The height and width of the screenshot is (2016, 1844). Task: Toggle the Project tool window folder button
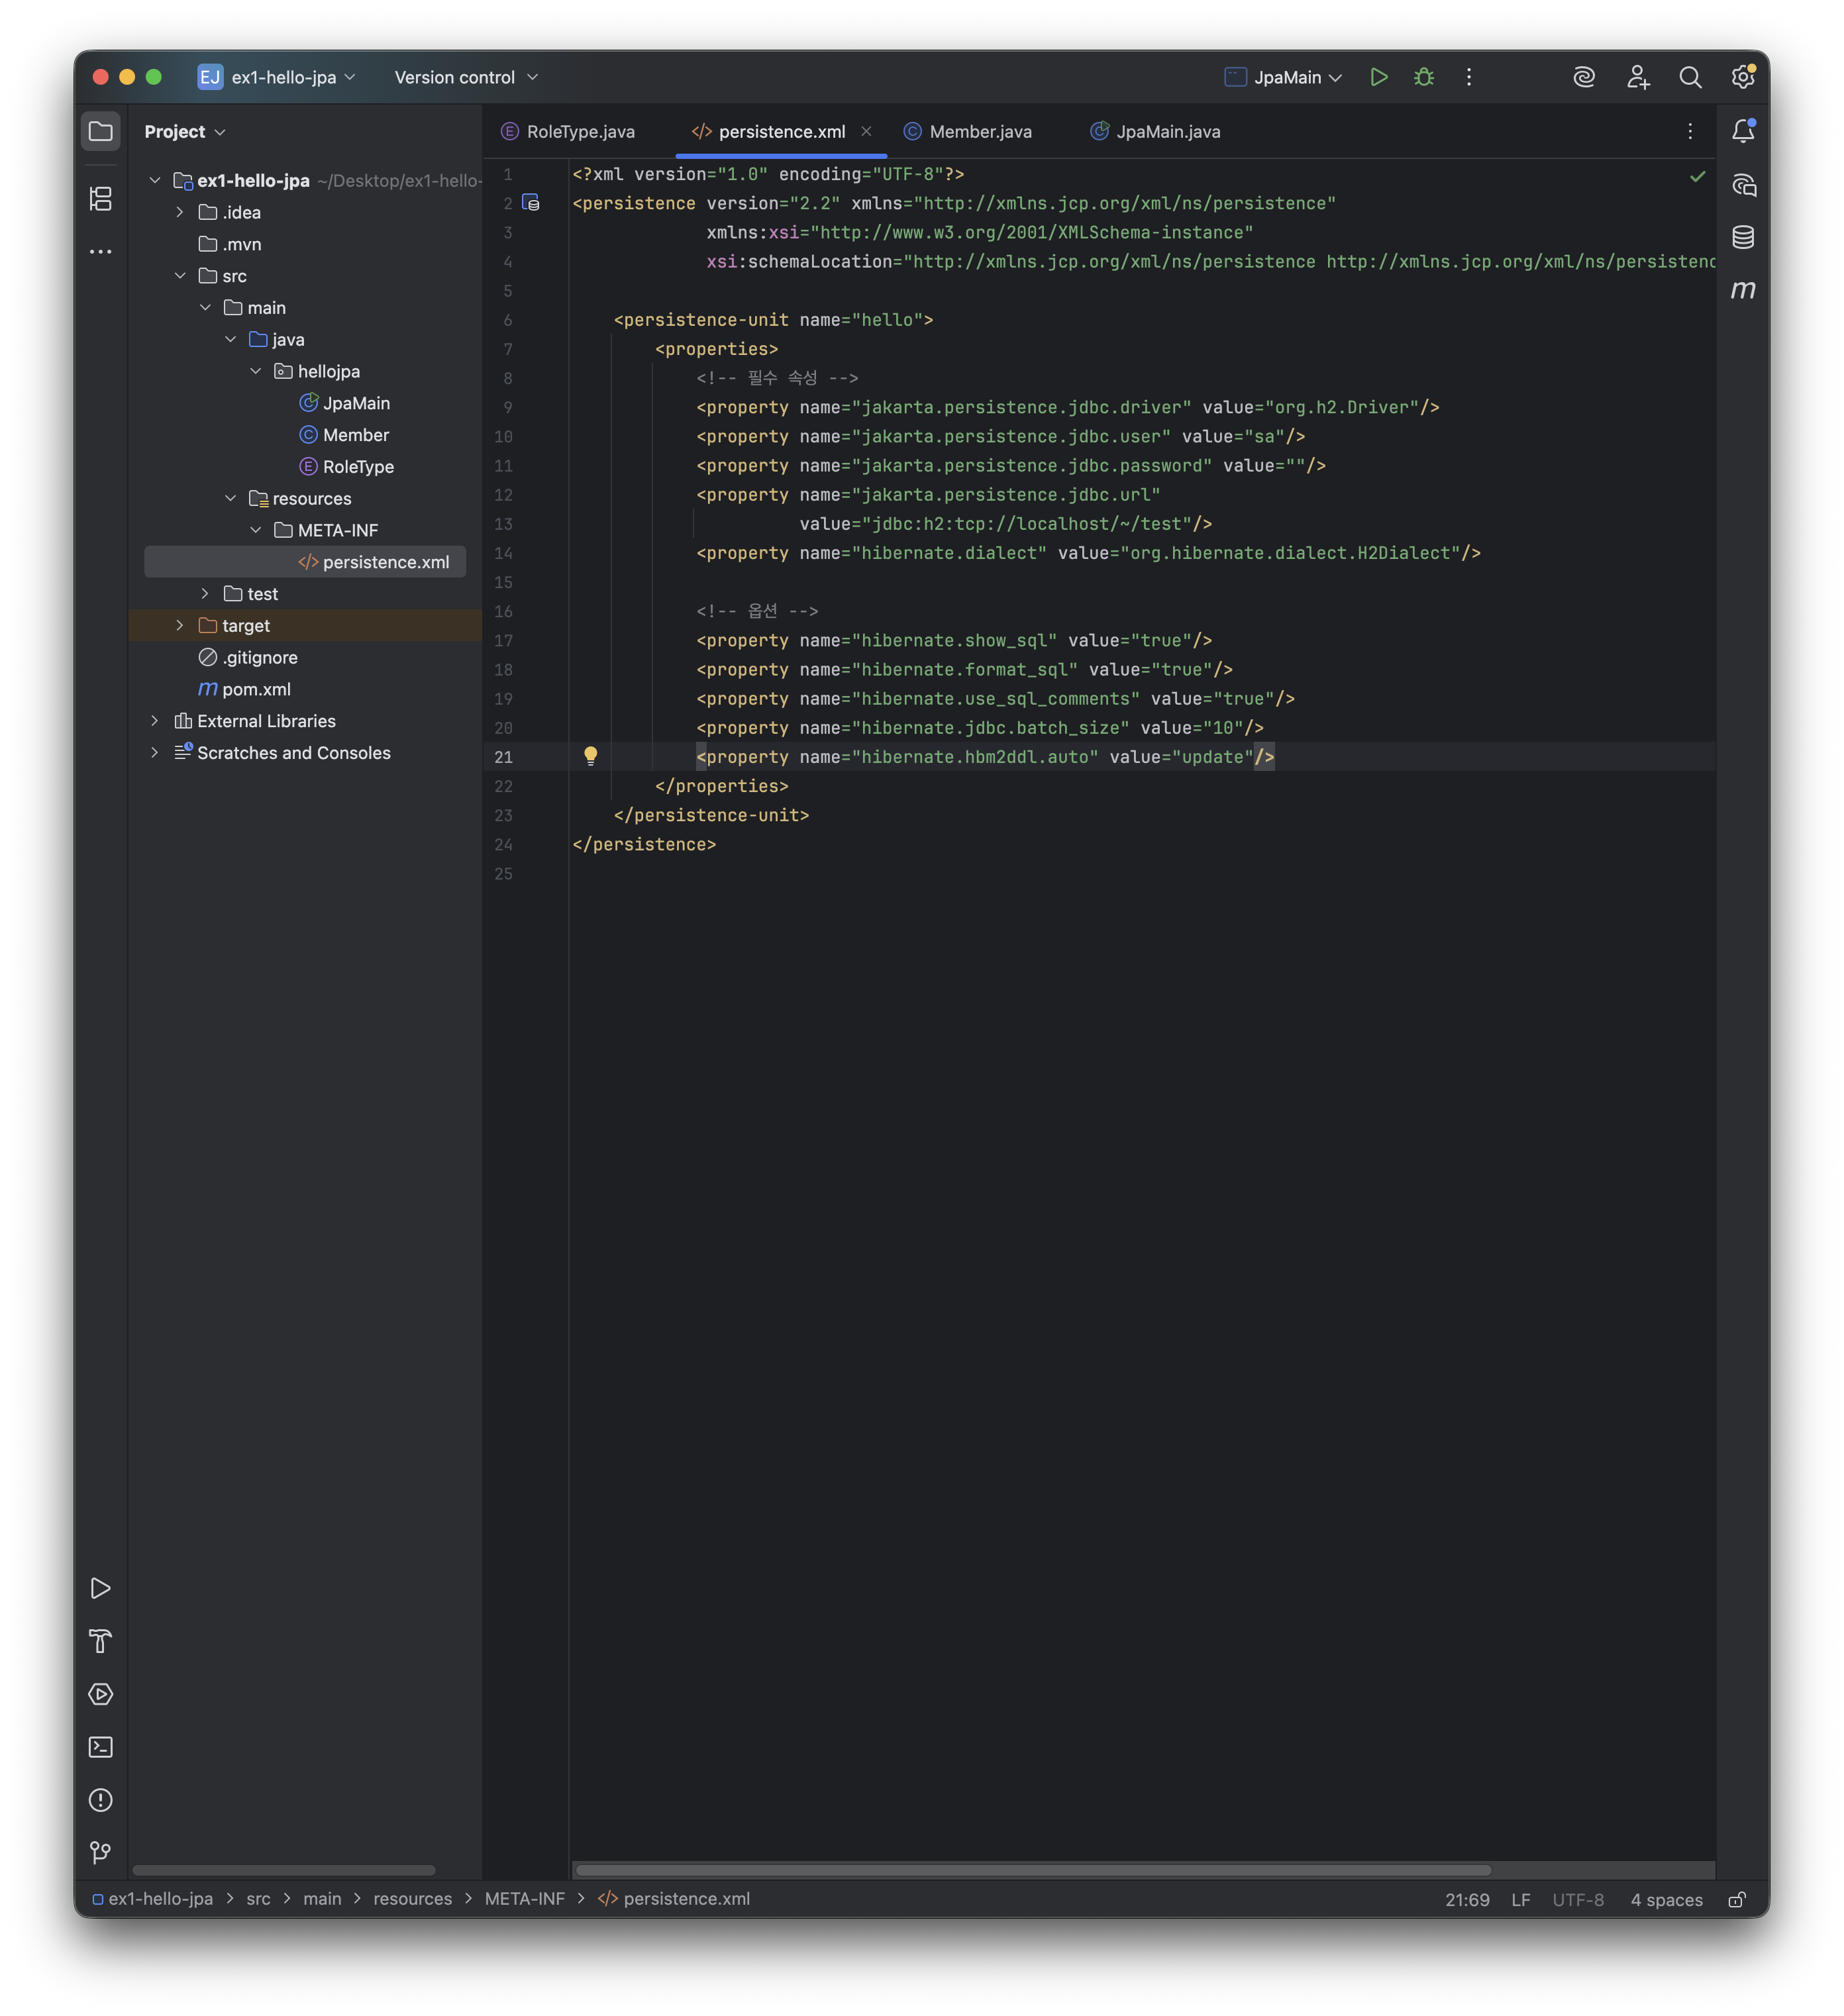[101, 131]
